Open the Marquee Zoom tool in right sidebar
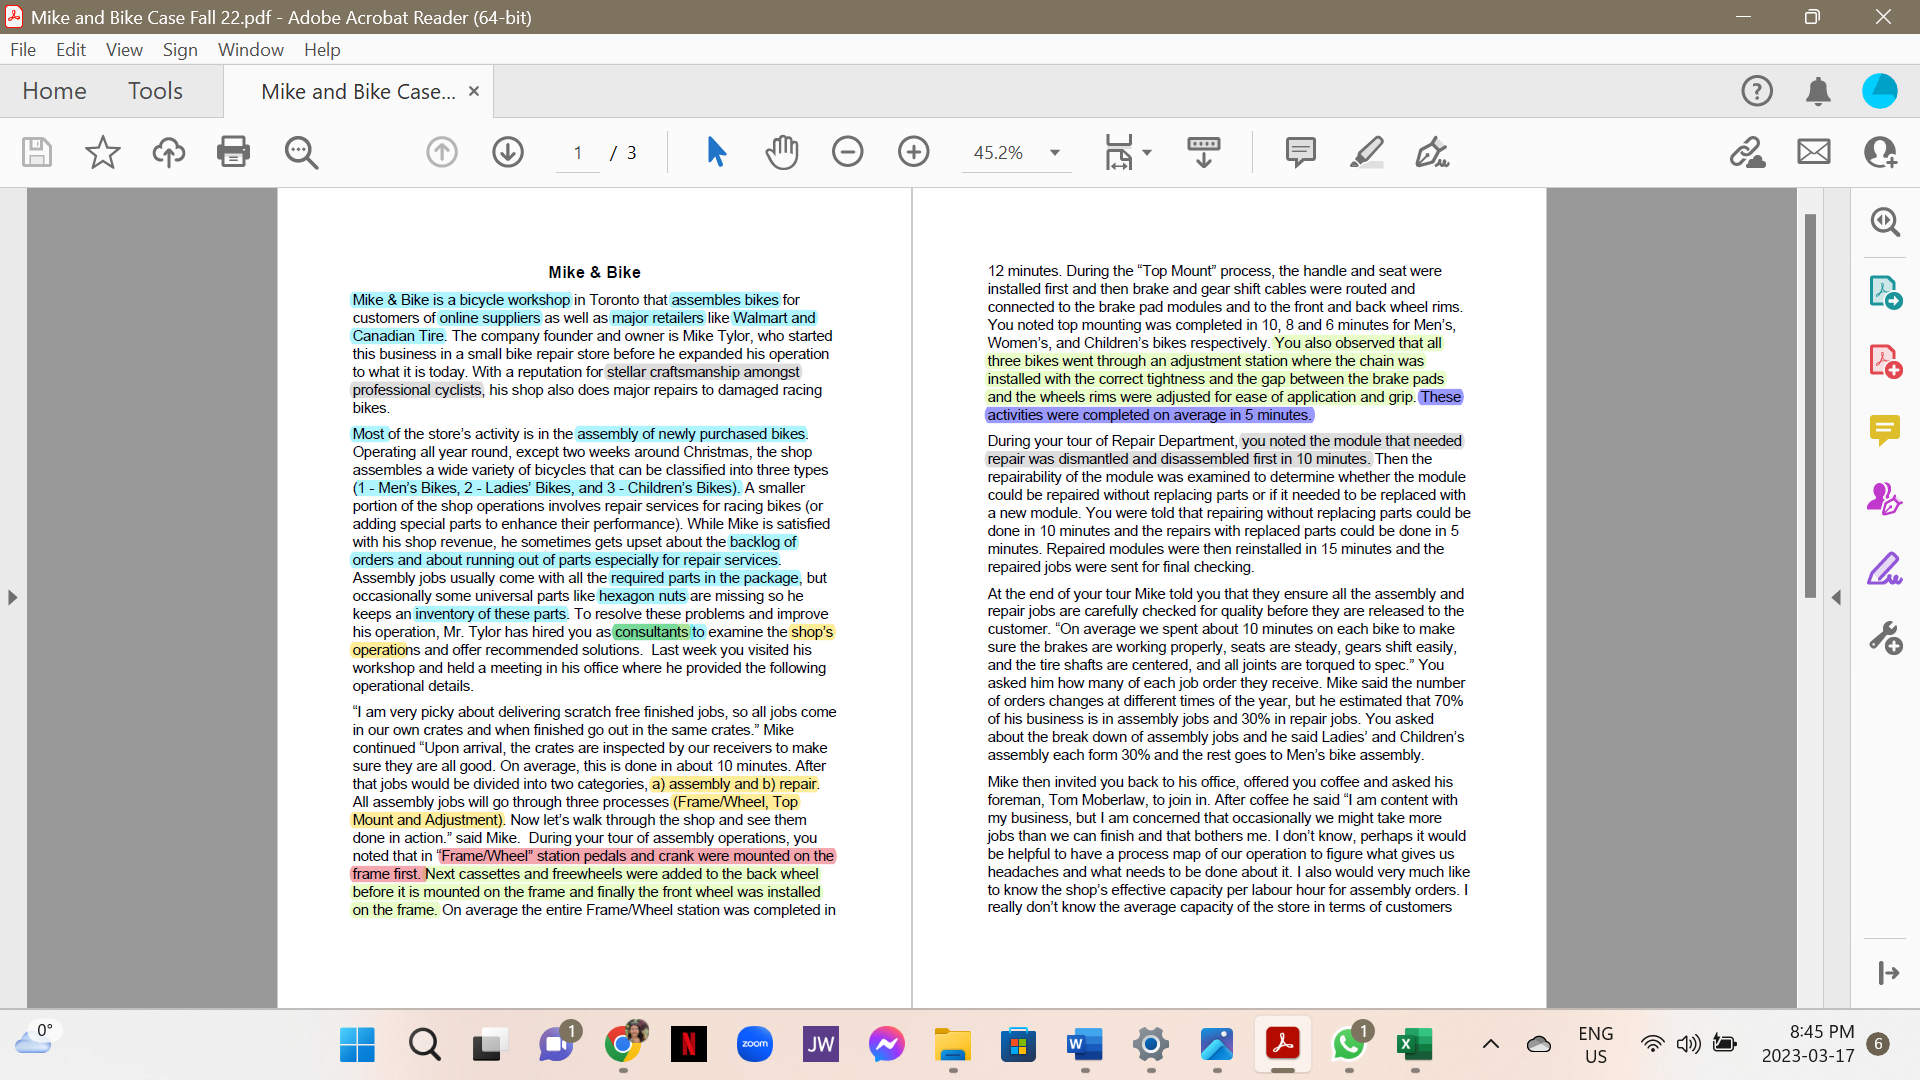 point(1886,222)
